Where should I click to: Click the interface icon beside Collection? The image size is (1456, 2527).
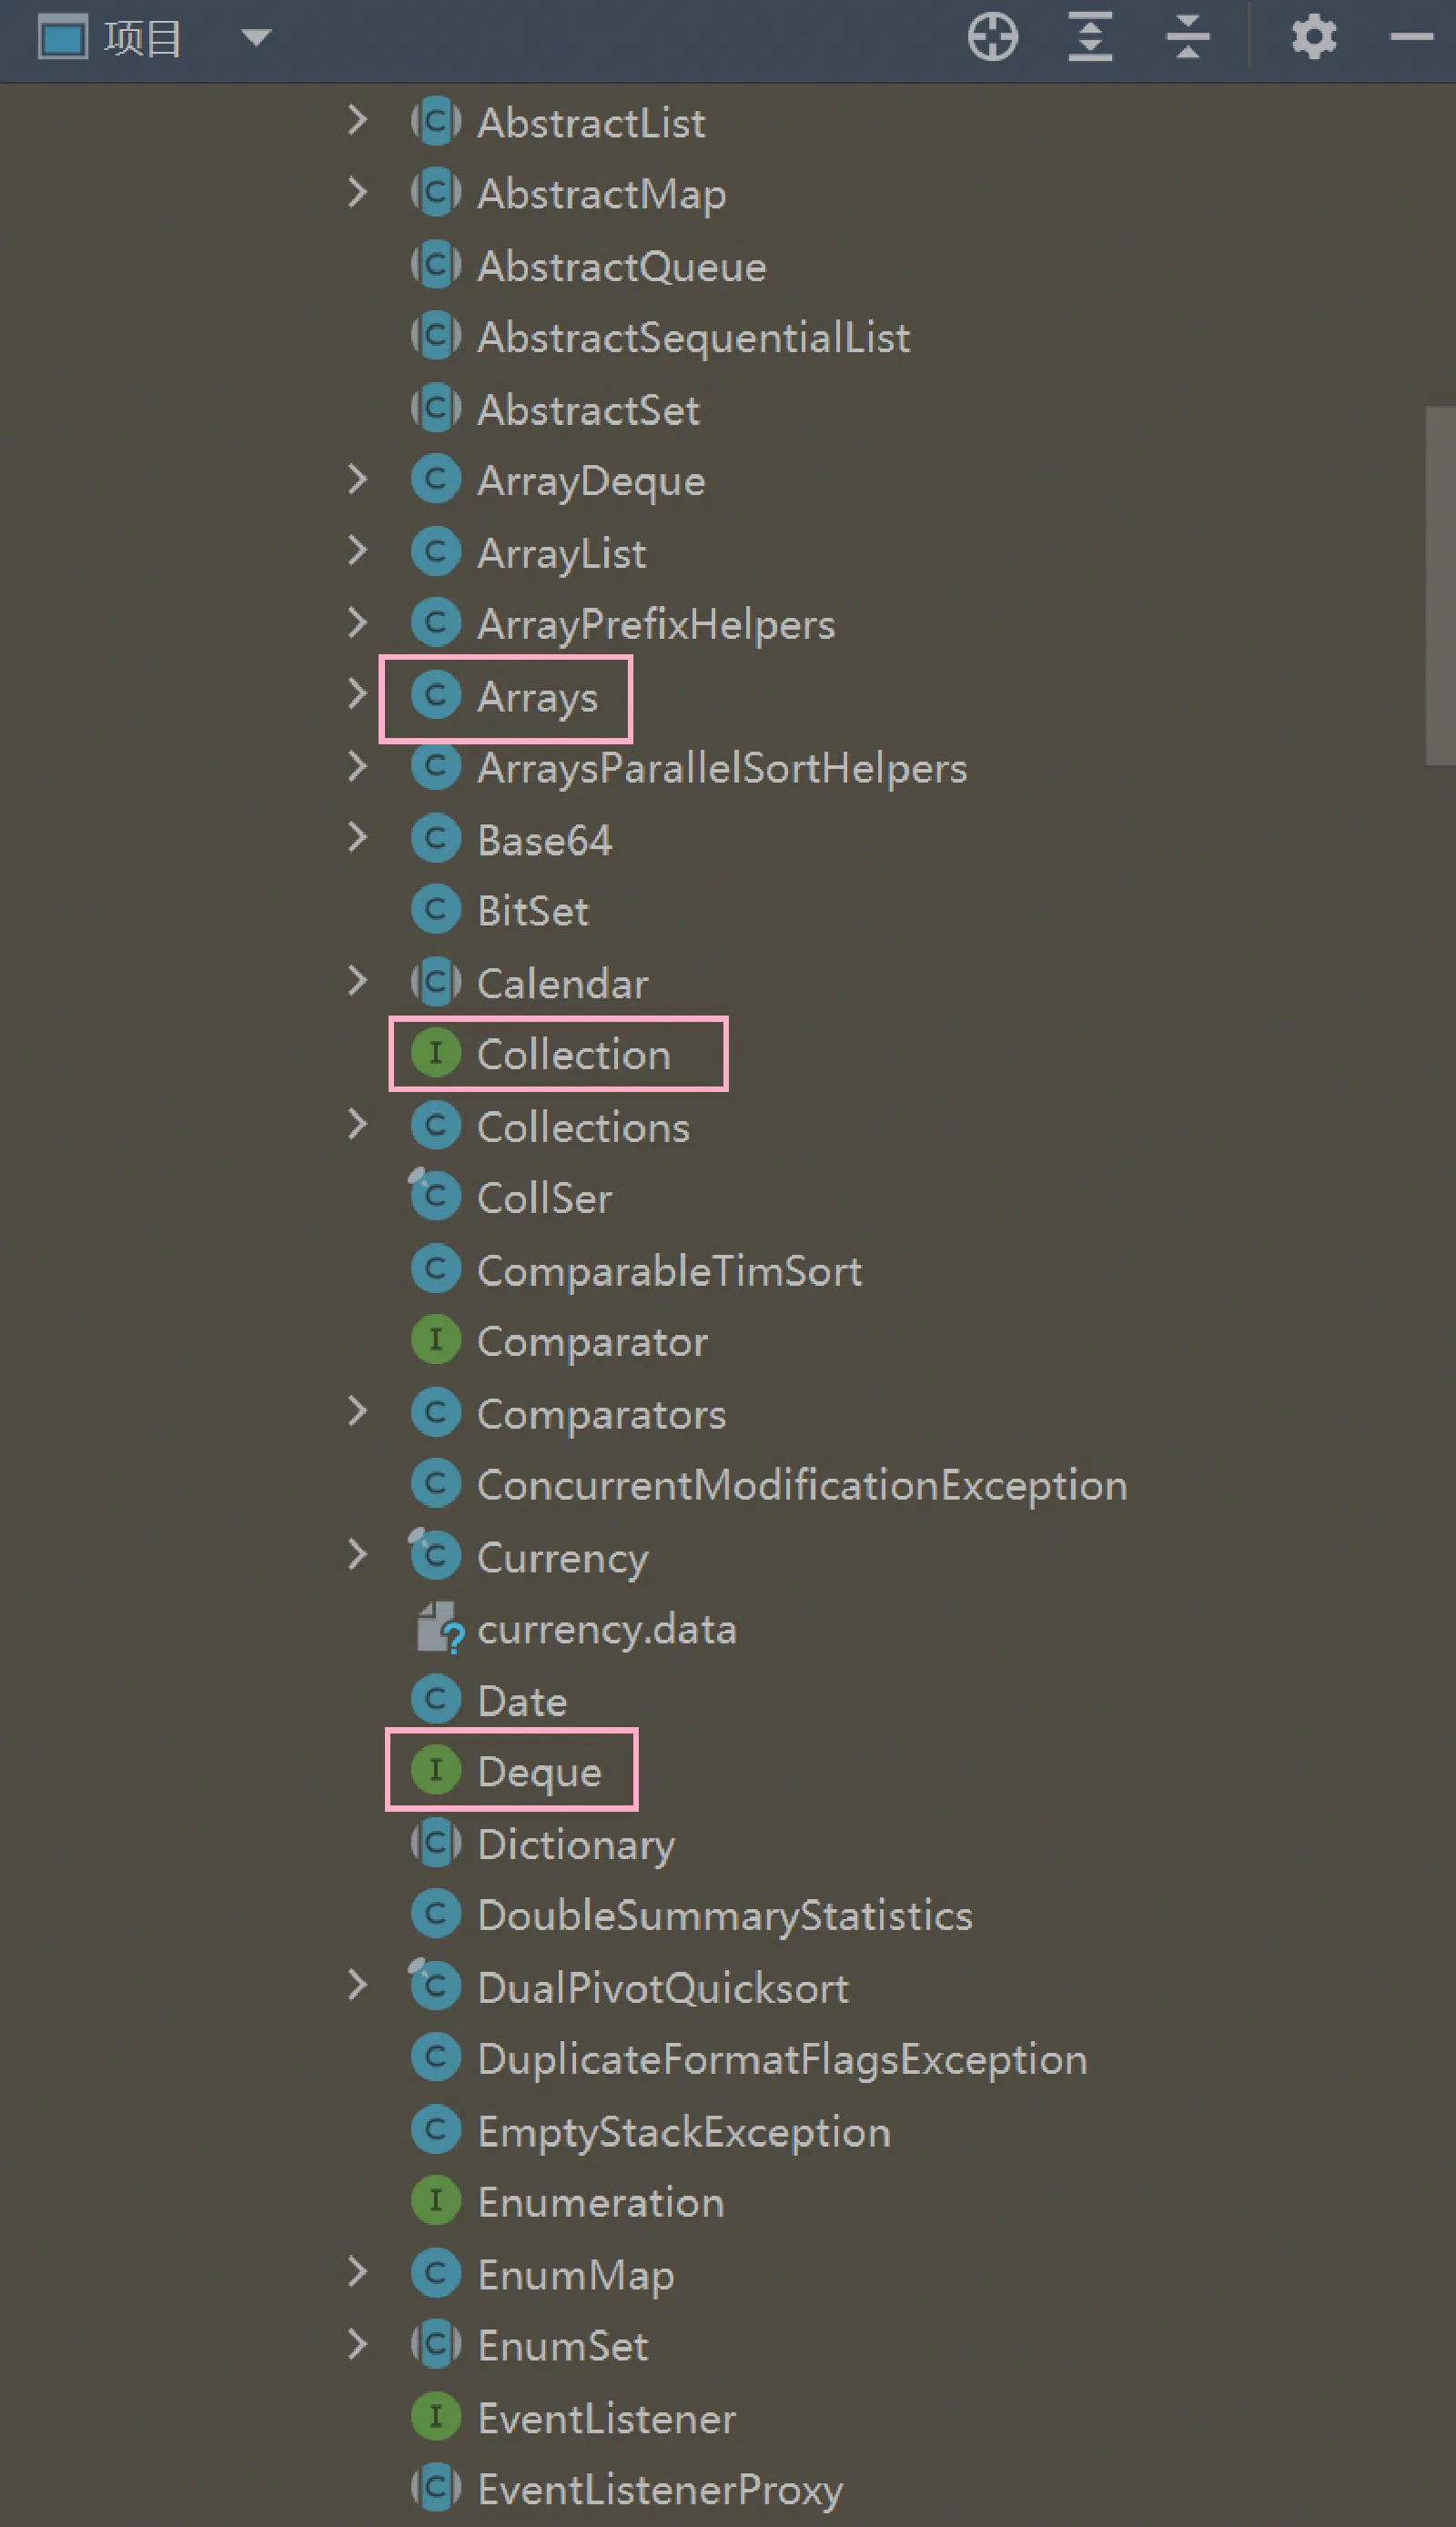(436, 1053)
